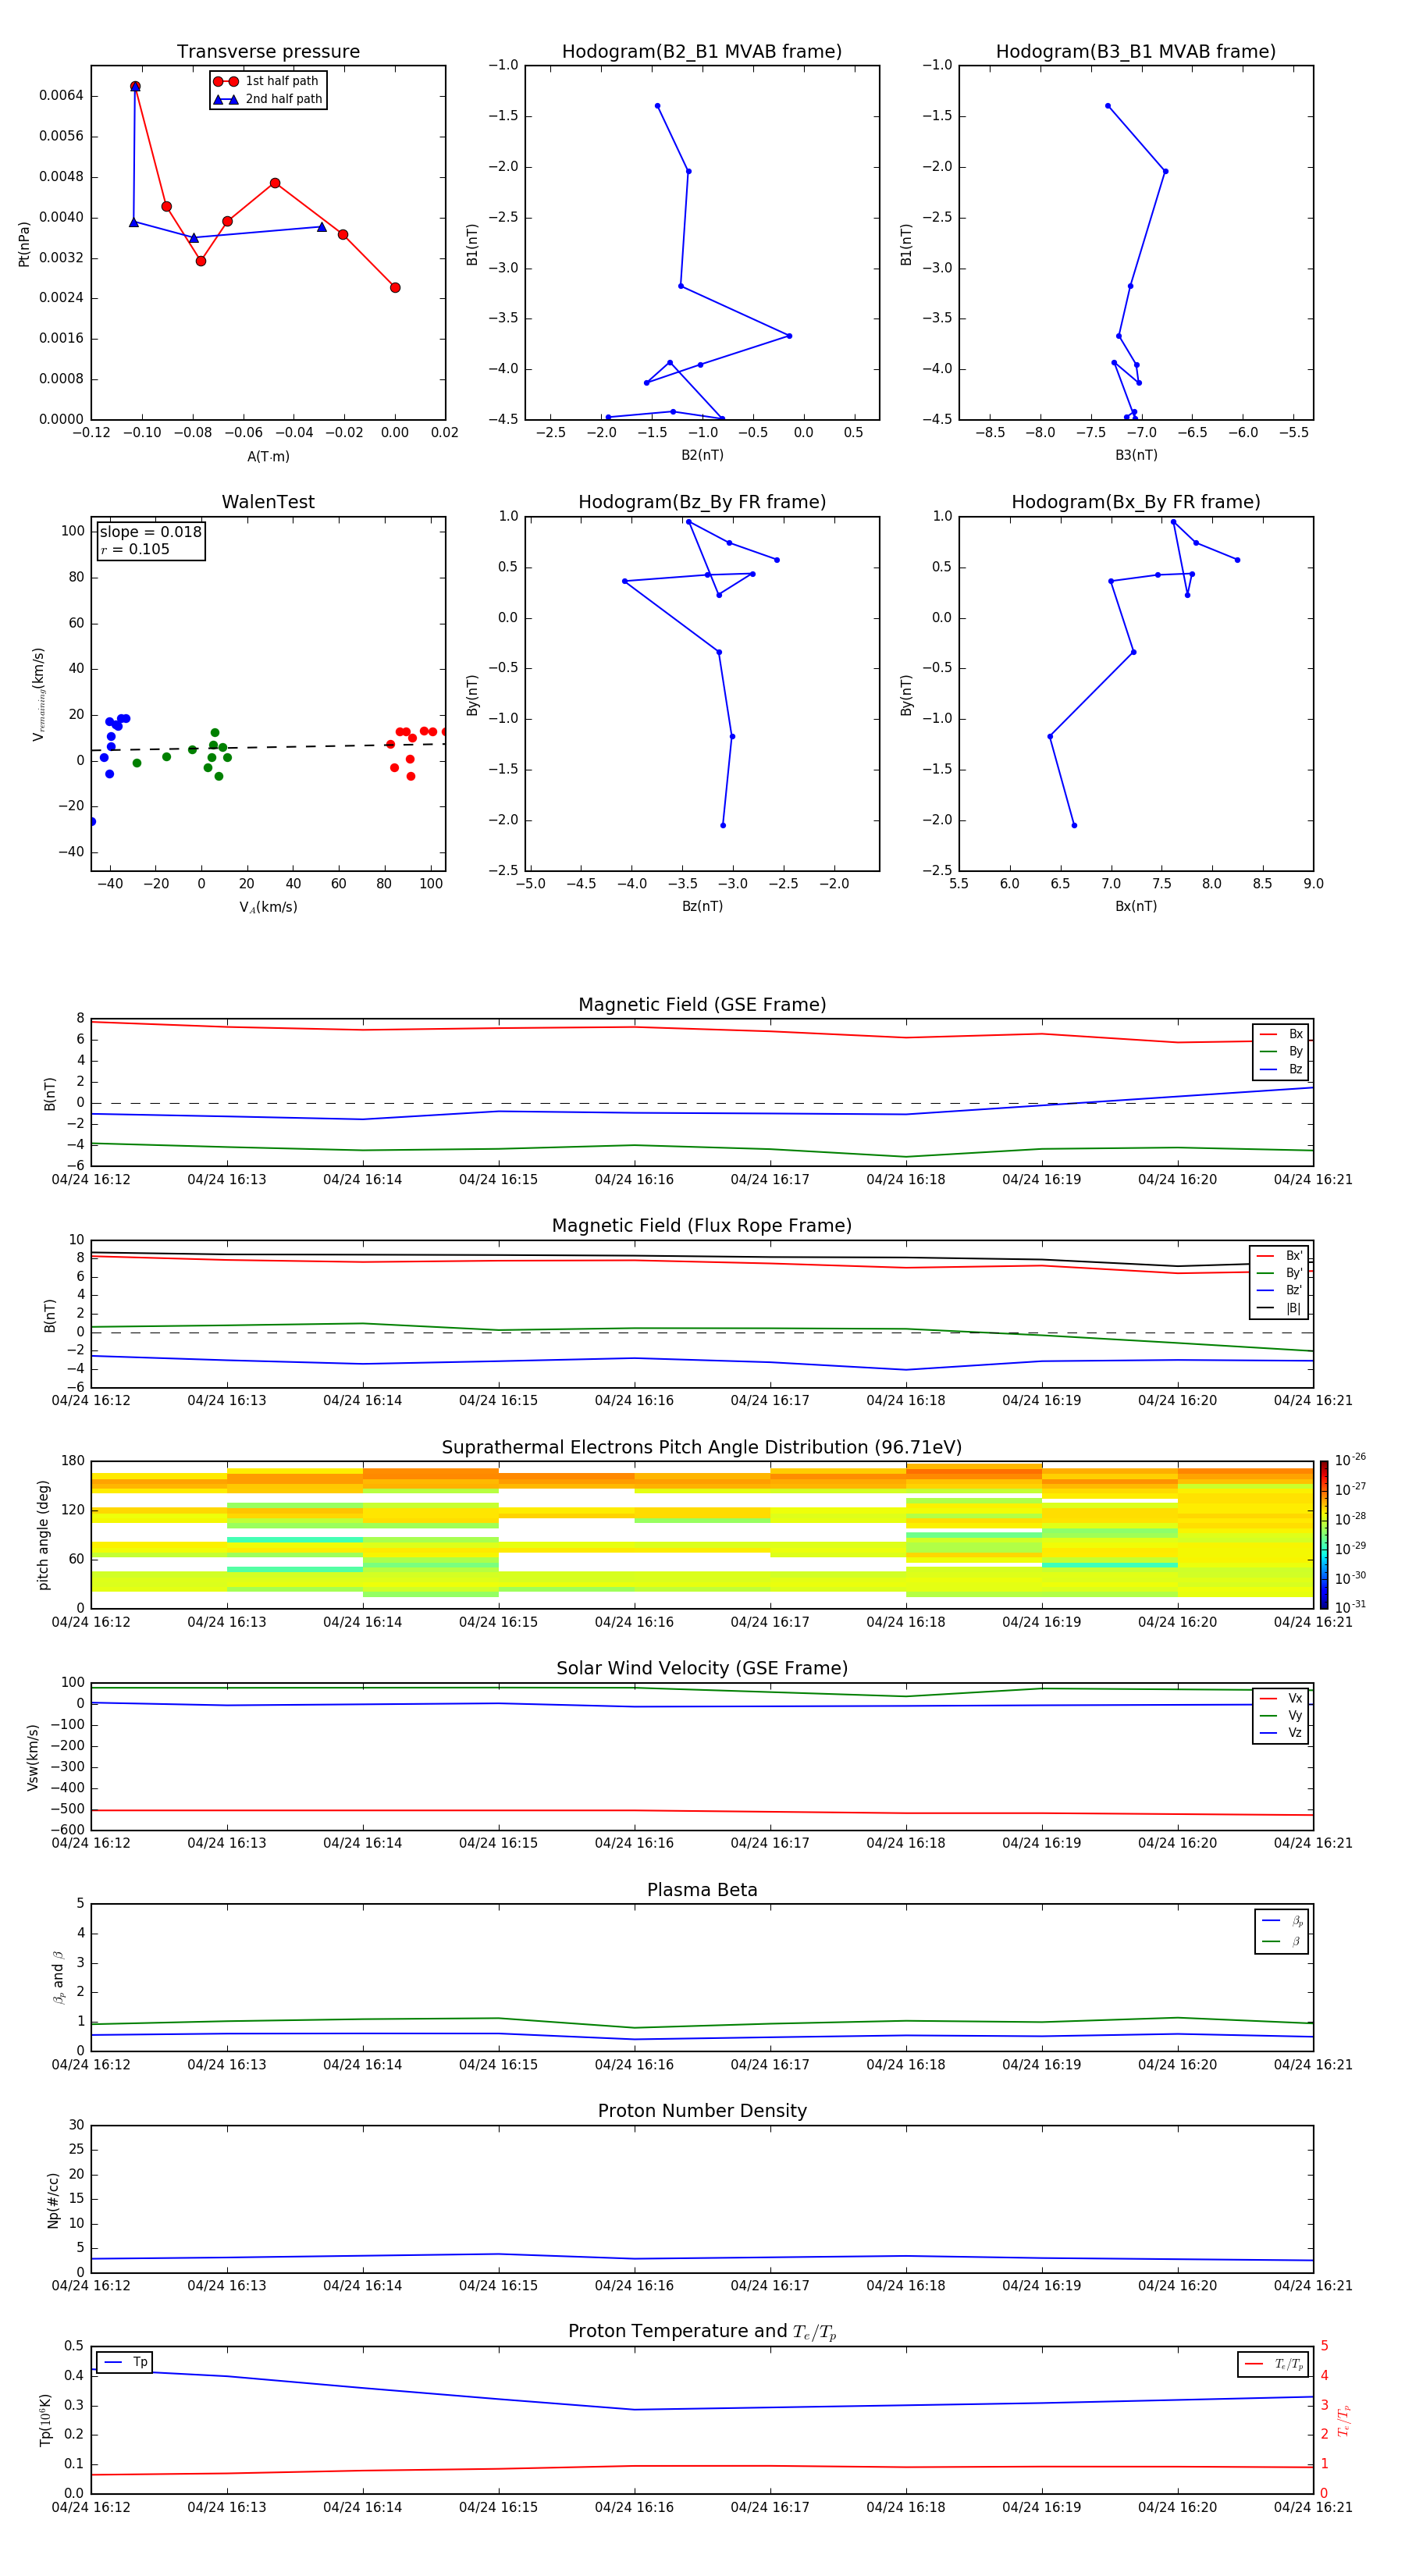Click 'Bx(nT)' x-axis label
Image resolution: width=1405 pixels, height=2576 pixels.
pos(1136,906)
